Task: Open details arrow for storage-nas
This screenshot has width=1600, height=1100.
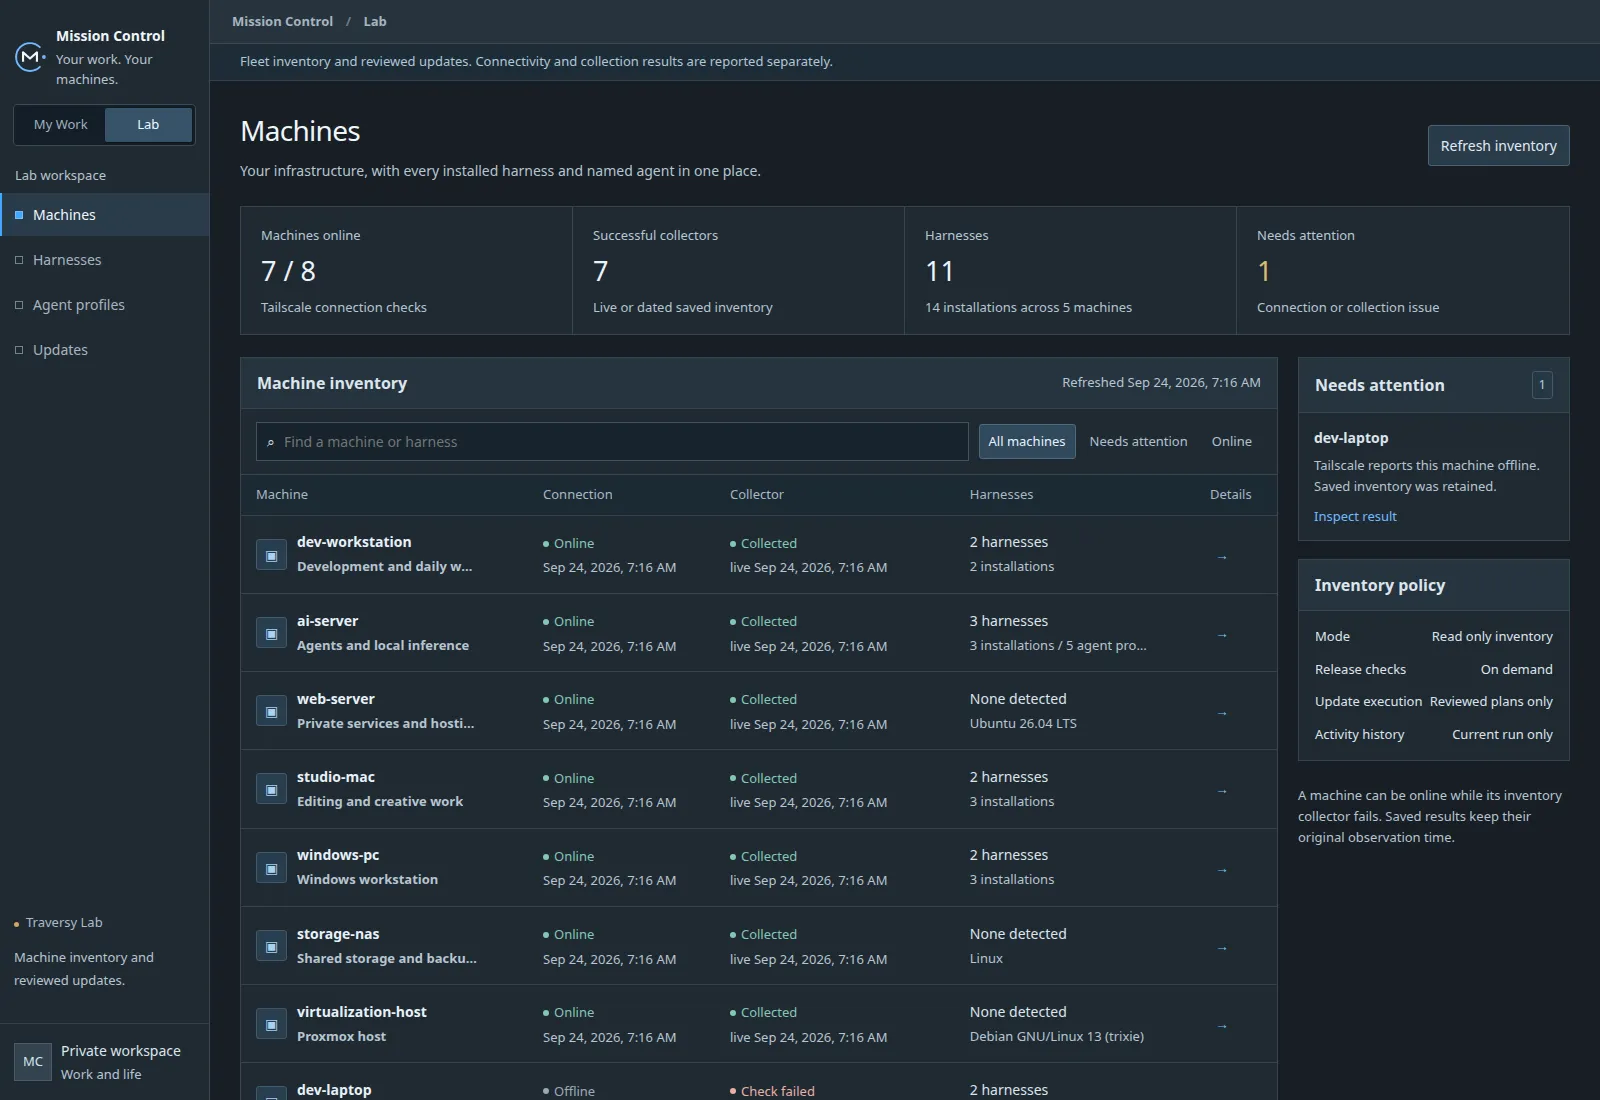Action: point(1222,948)
